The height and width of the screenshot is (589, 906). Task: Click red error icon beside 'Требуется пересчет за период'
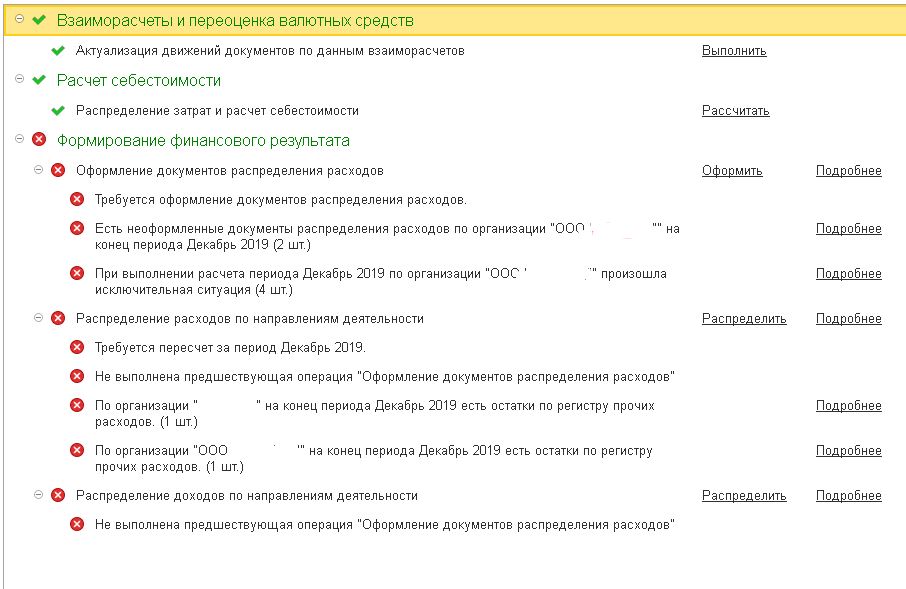click(x=77, y=348)
